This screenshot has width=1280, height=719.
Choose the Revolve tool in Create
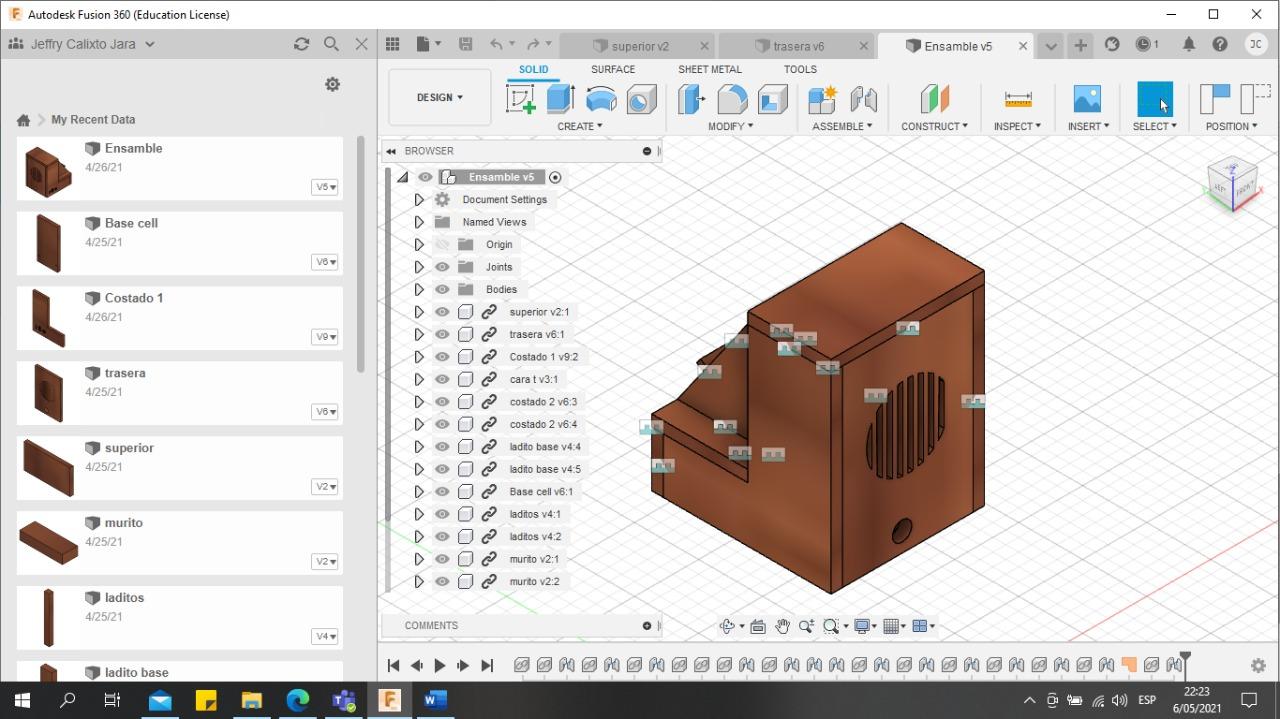click(601, 99)
